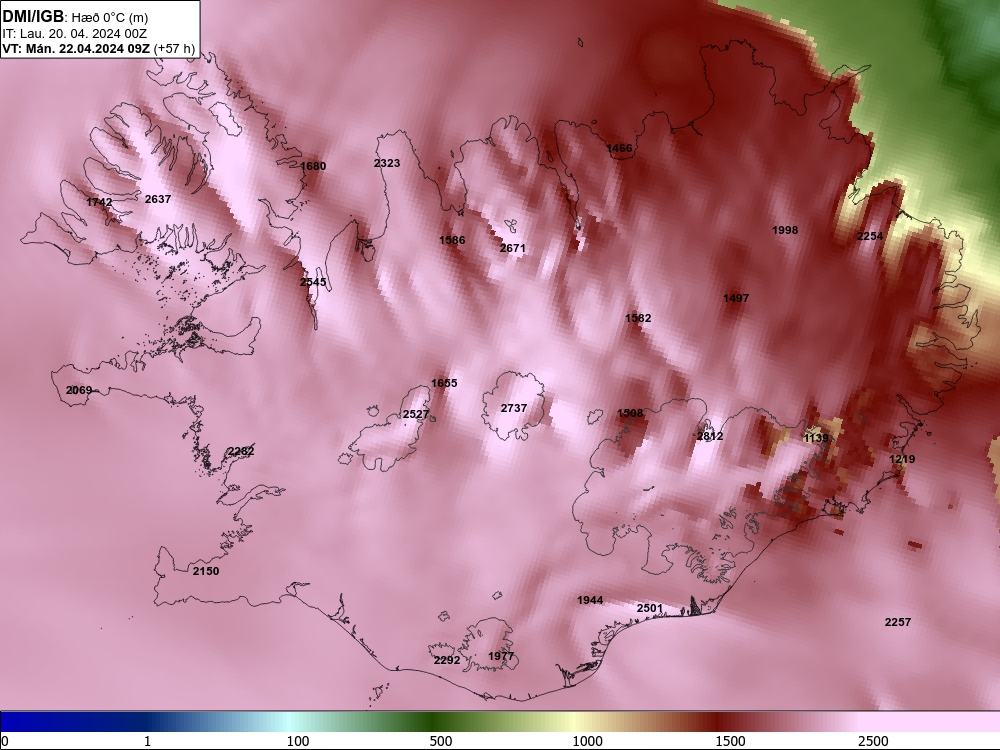Viewport: 1000px width, 750px height.
Task: Click the 2527 height value
Action: pyautogui.click(x=416, y=414)
